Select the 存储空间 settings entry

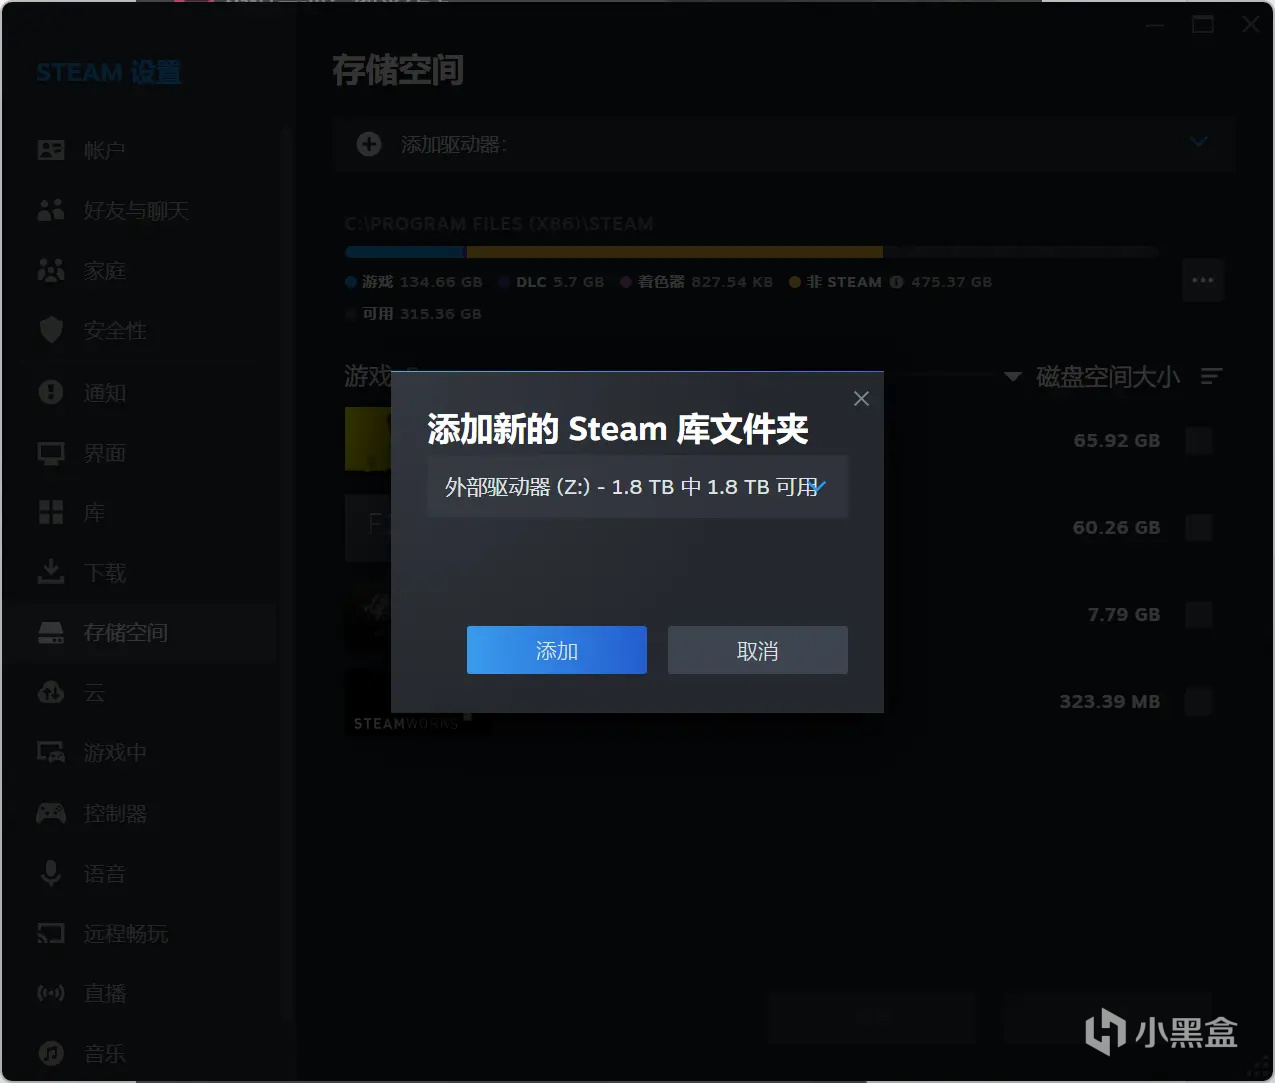[x=140, y=632]
